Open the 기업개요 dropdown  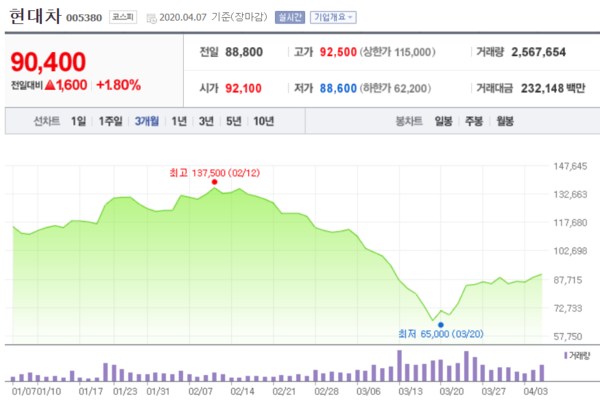[x=333, y=17]
